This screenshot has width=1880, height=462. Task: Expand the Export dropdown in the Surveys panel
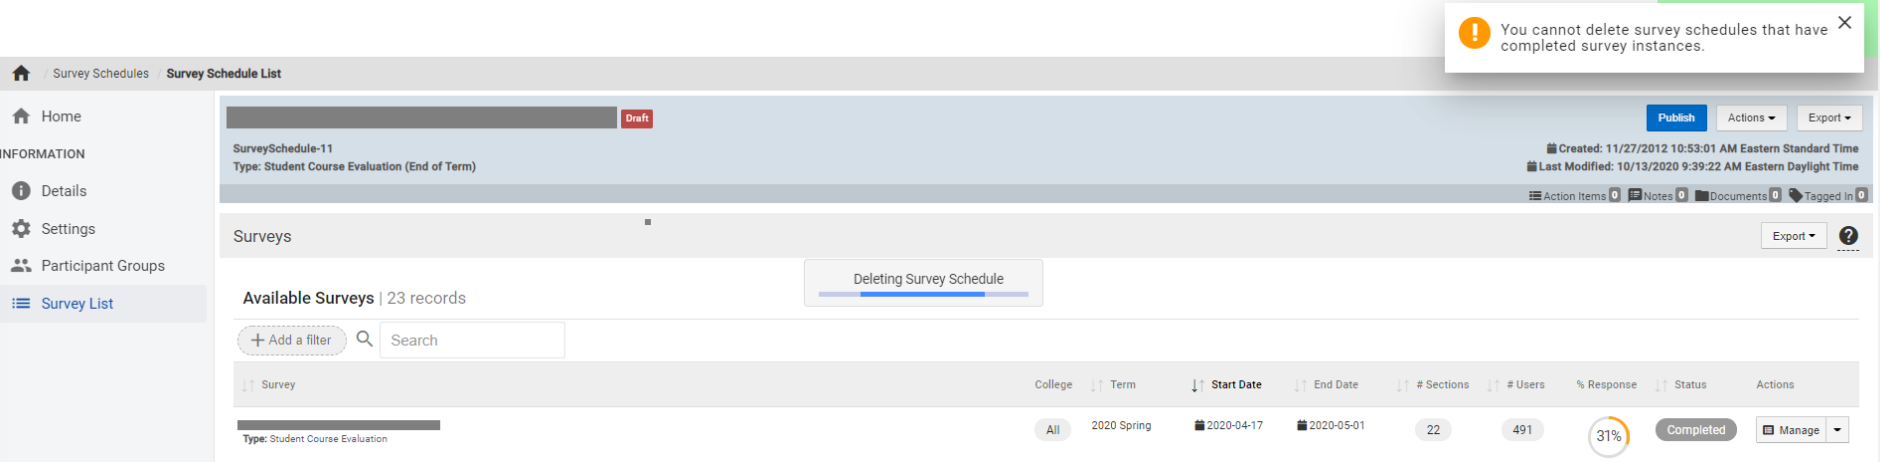click(x=1793, y=236)
